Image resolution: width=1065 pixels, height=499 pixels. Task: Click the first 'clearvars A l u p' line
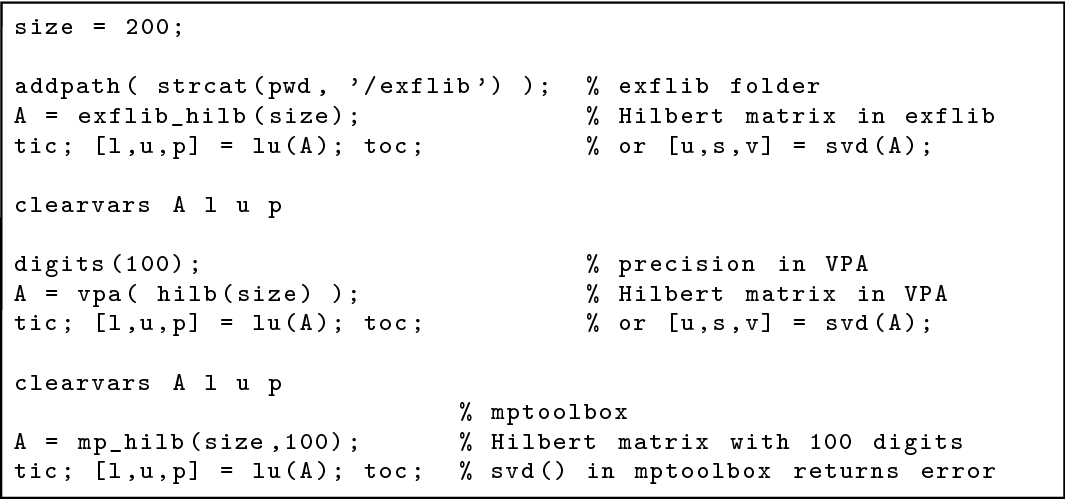[x=148, y=206]
